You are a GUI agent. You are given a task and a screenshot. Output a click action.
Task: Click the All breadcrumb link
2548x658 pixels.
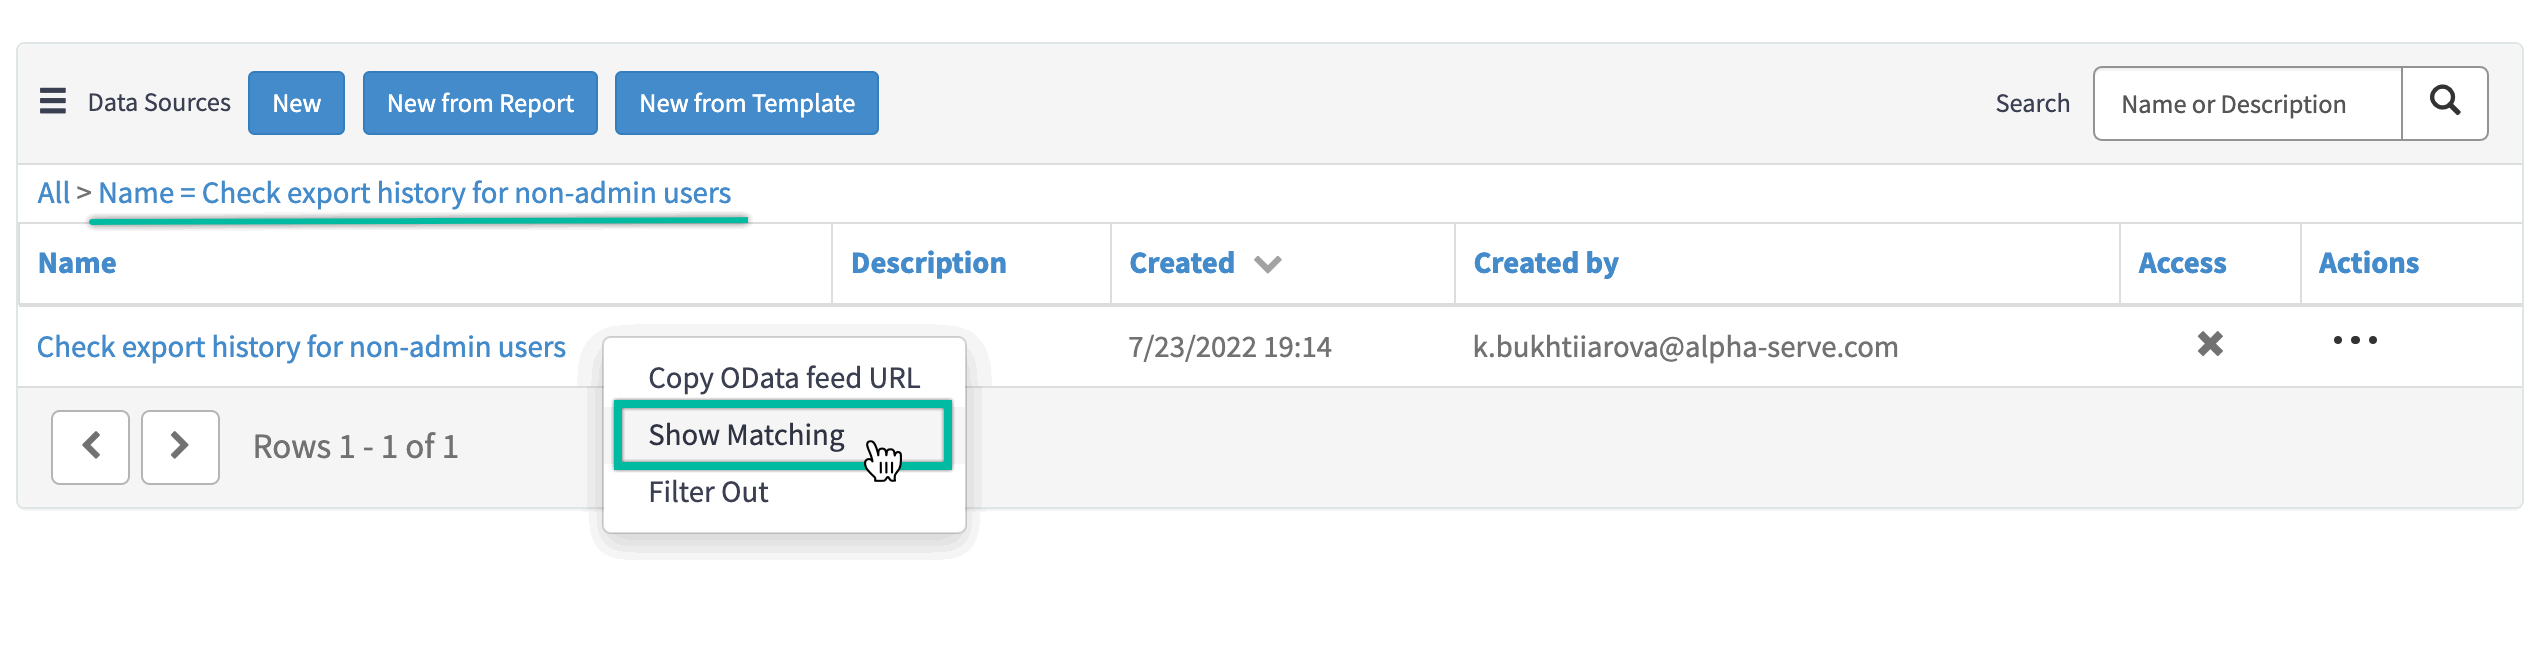[53, 193]
